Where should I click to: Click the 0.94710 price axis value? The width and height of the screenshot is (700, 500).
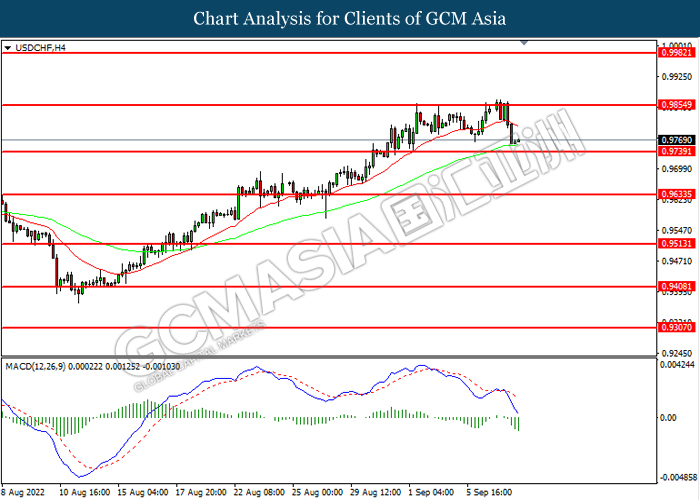coord(677,261)
